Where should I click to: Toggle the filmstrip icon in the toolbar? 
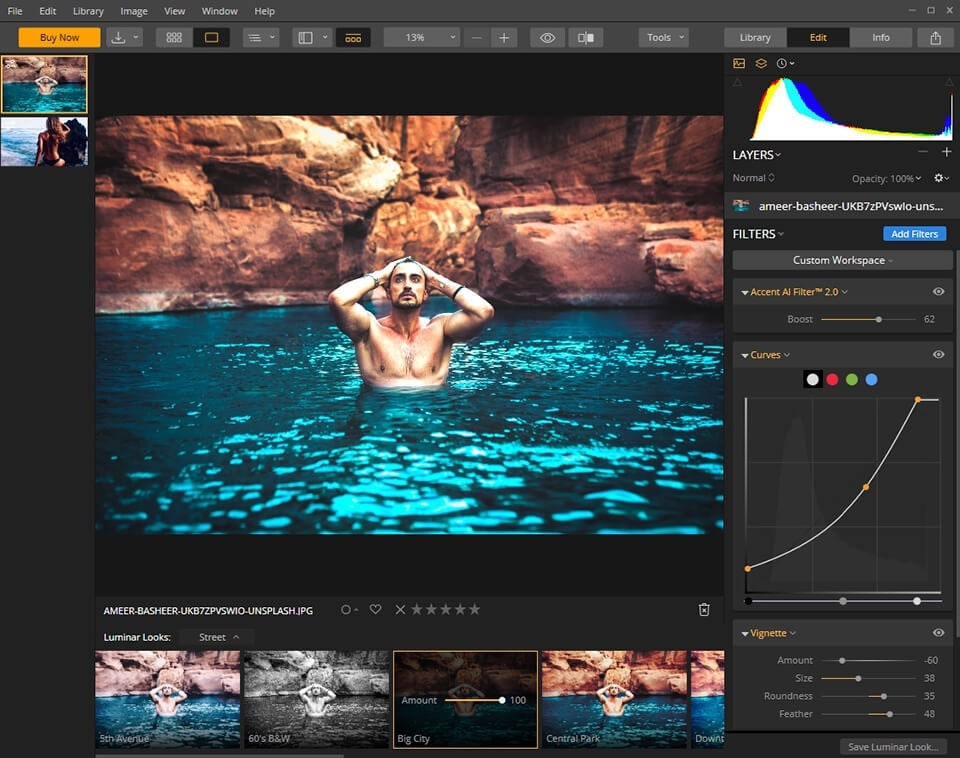pyautogui.click(x=353, y=37)
